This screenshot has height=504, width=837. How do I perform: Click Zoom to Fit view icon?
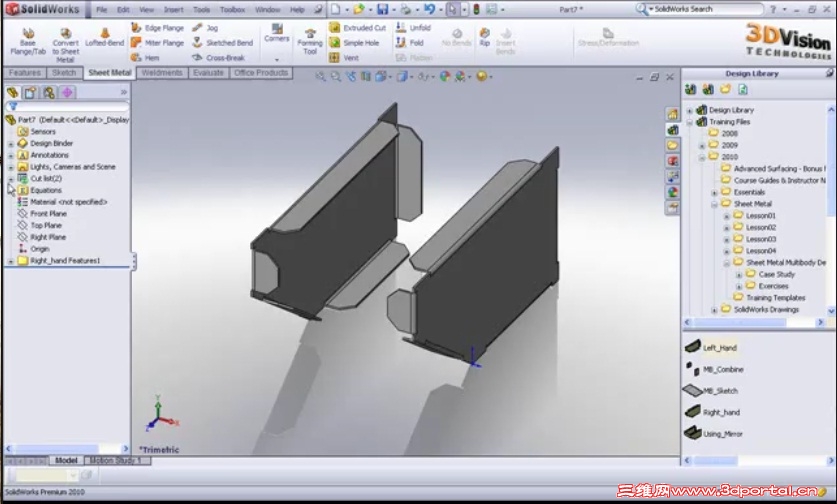[x=320, y=77]
